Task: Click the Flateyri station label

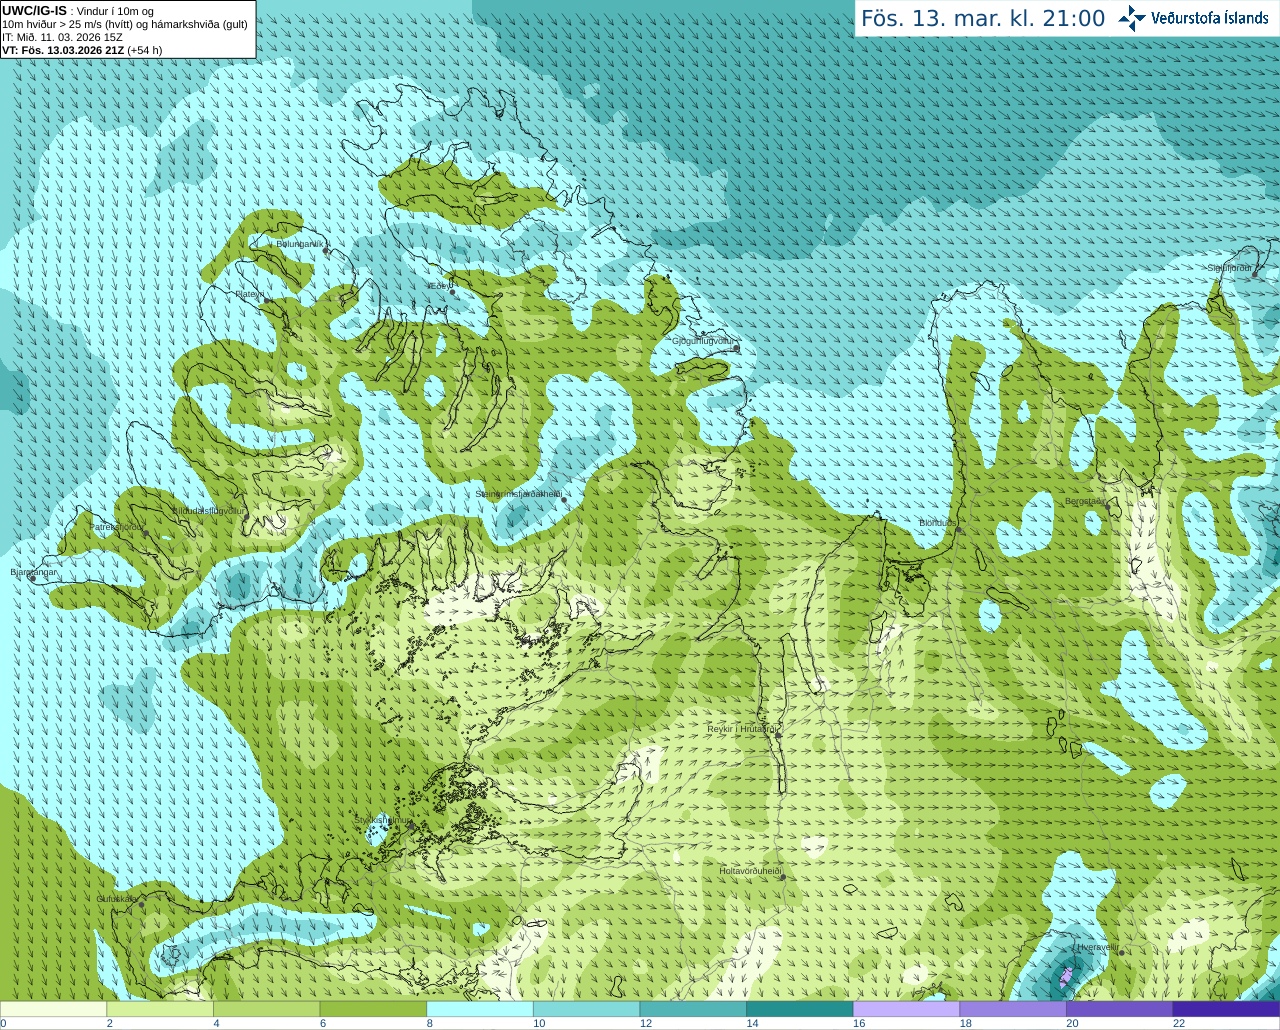Action: click(250, 294)
